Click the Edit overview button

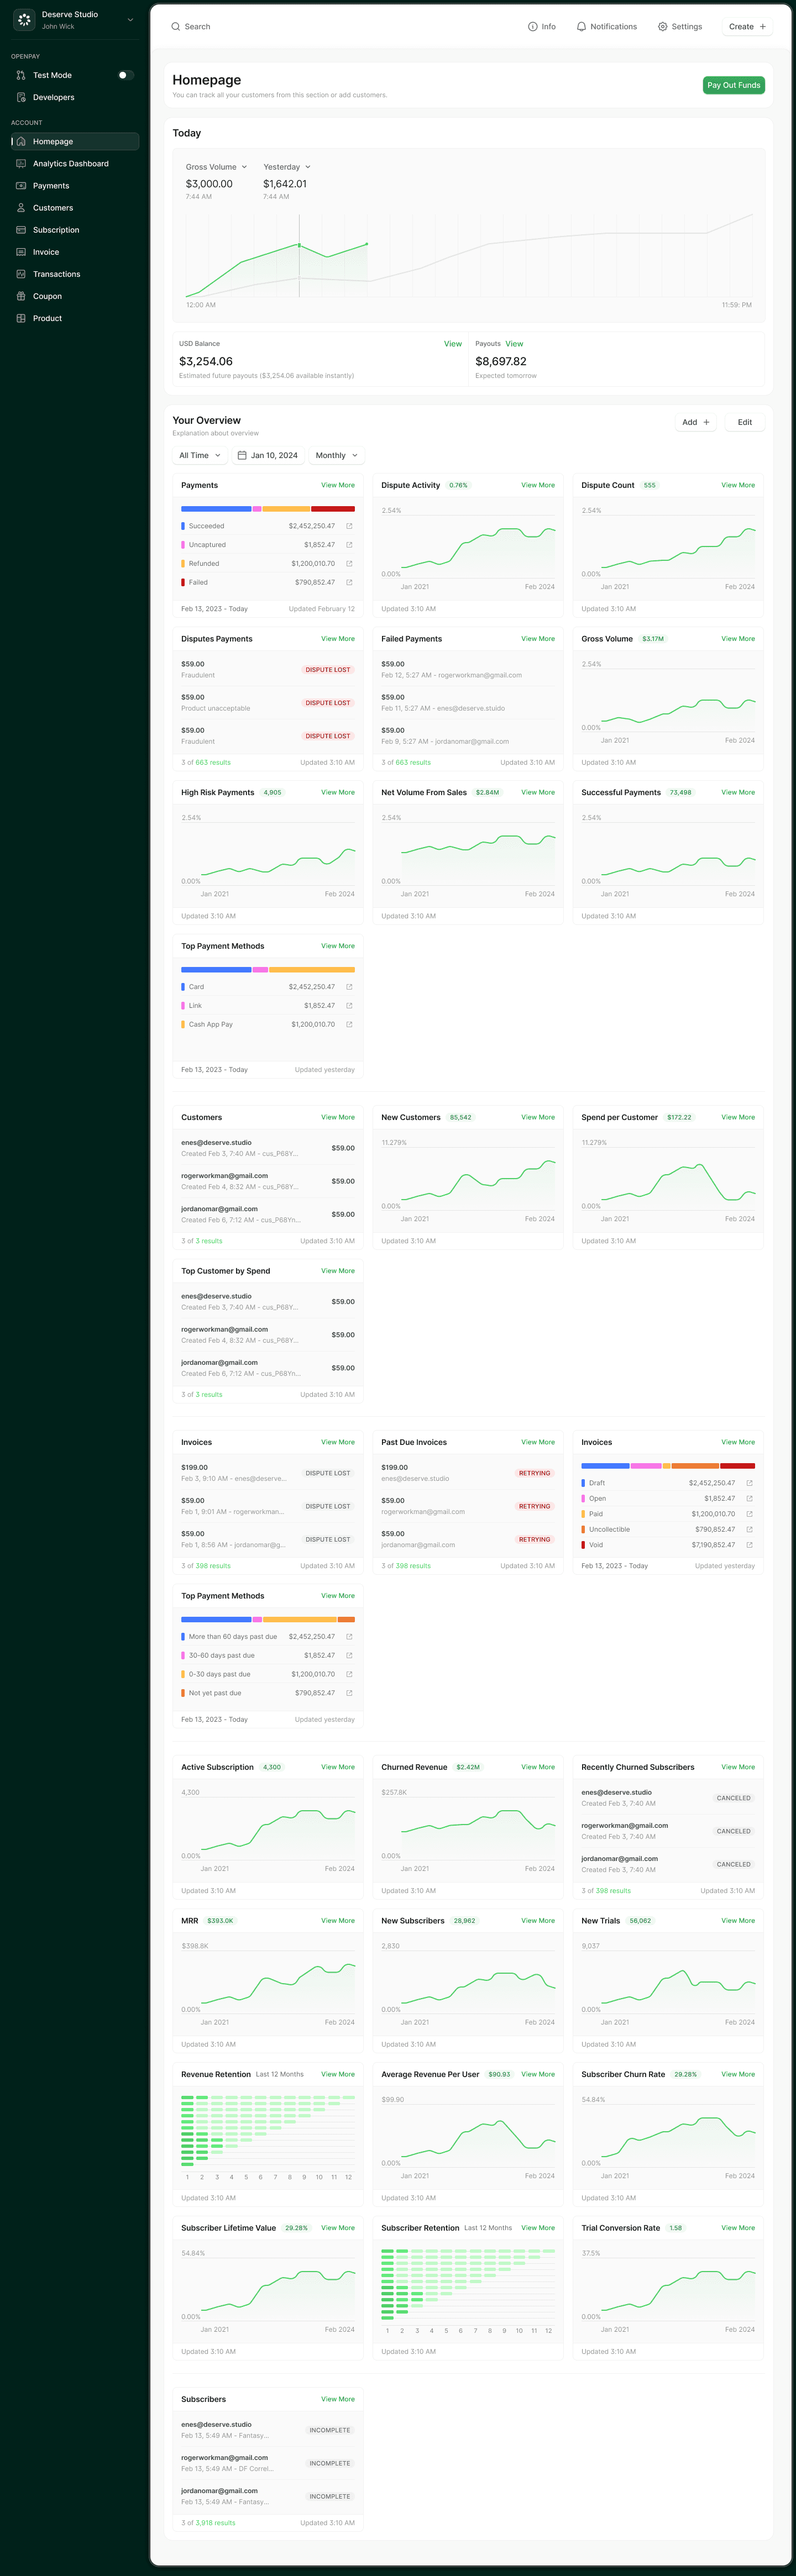point(745,422)
